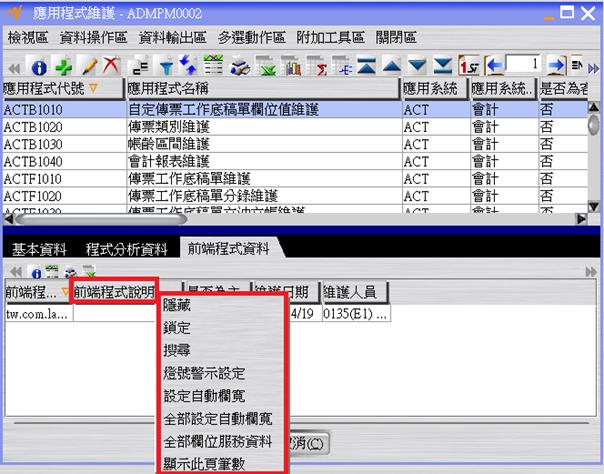
Task: Select 顯示此頁筆數 context menu entry
Action: 204,463
